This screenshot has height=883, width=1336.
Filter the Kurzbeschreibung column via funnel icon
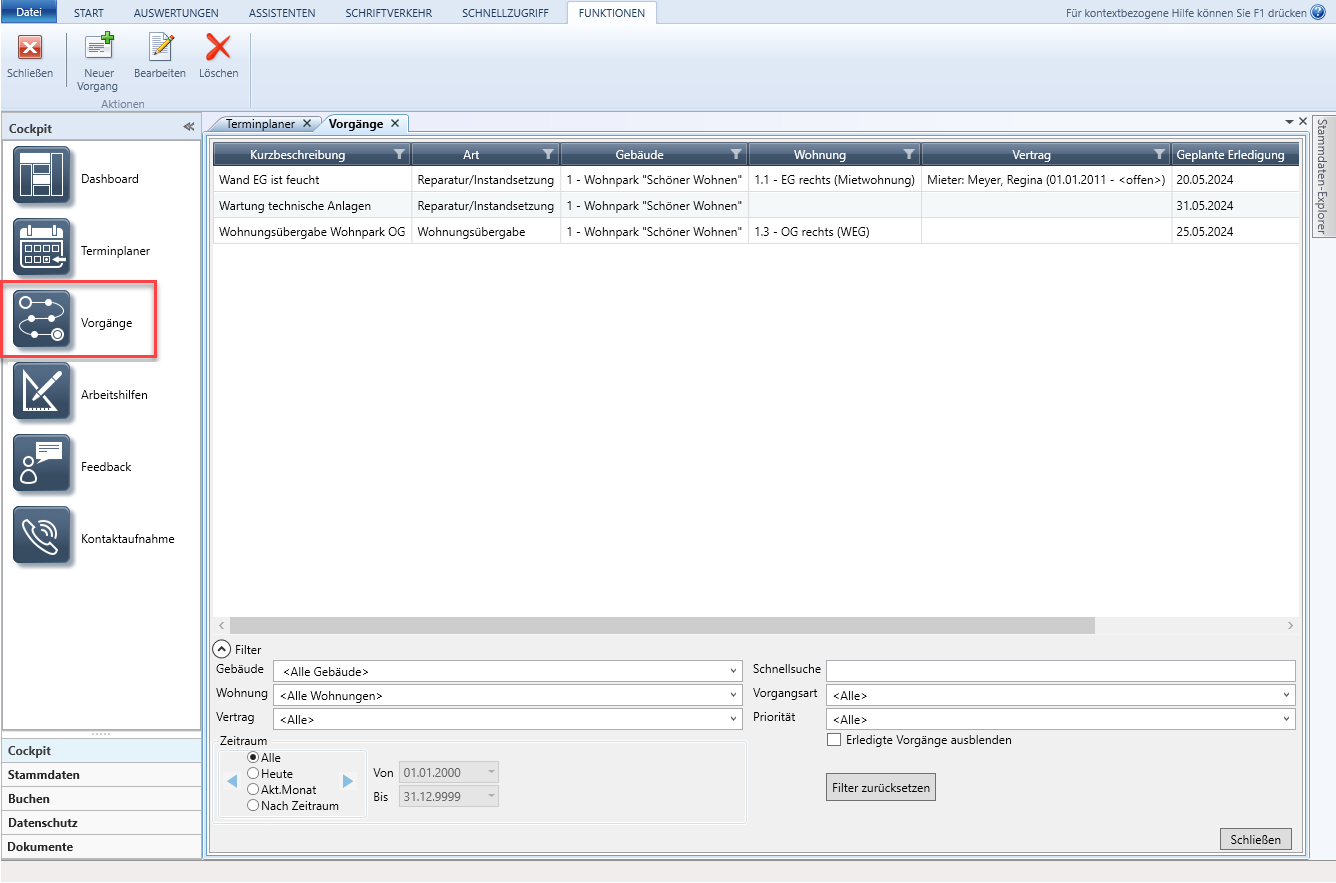[x=399, y=155]
